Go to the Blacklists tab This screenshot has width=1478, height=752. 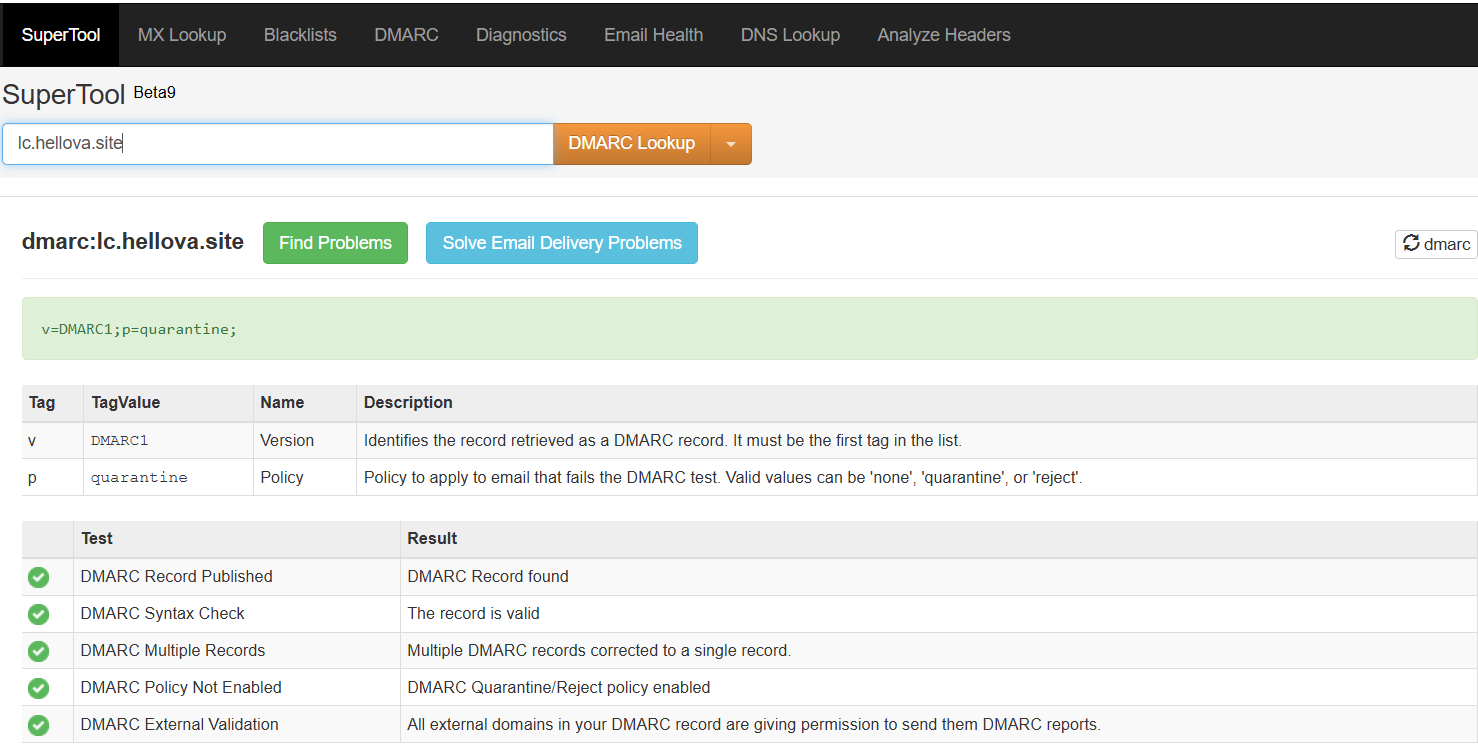point(300,35)
